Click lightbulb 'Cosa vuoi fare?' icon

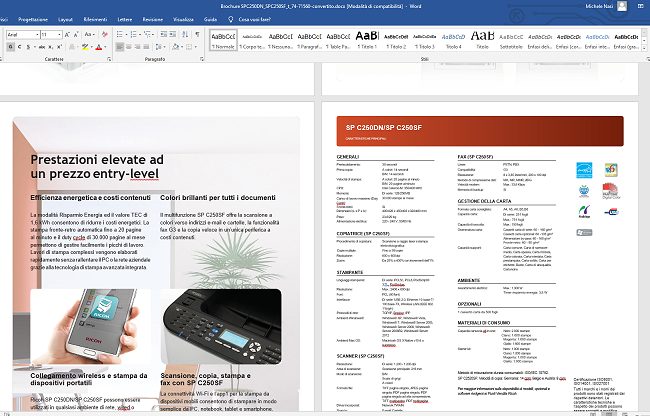pos(231,19)
